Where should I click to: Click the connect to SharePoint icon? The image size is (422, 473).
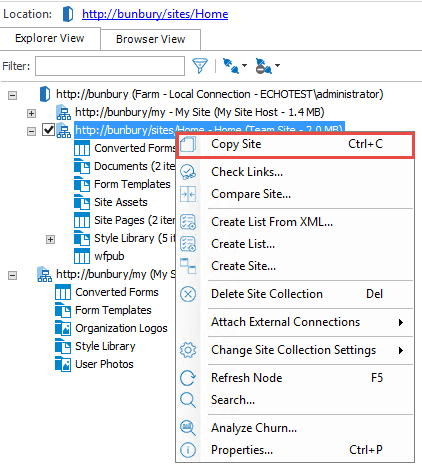[x=231, y=66]
